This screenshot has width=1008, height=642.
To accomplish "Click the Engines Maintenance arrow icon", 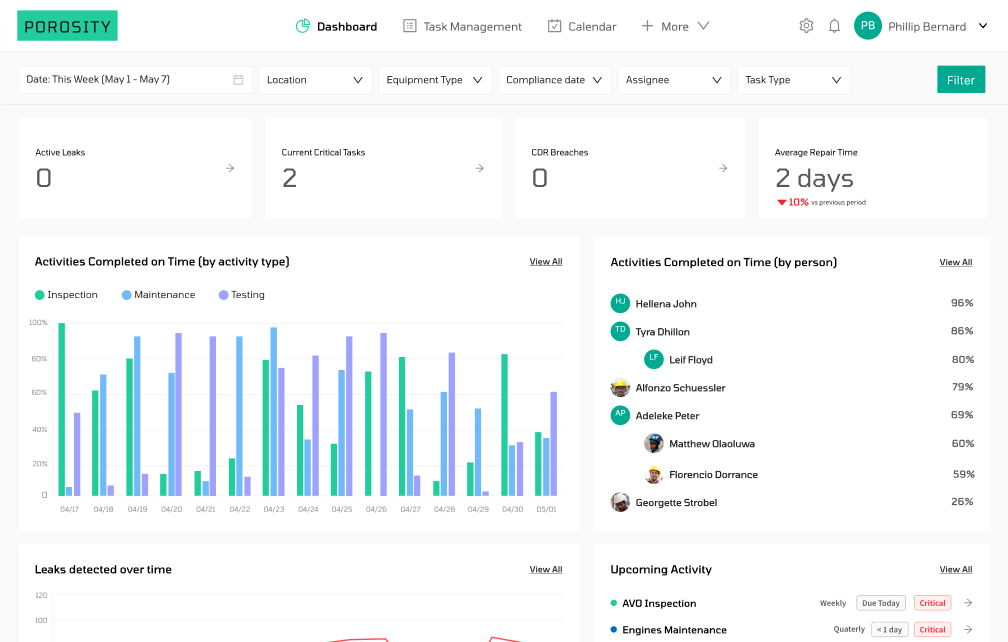I will [x=968, y=630].
